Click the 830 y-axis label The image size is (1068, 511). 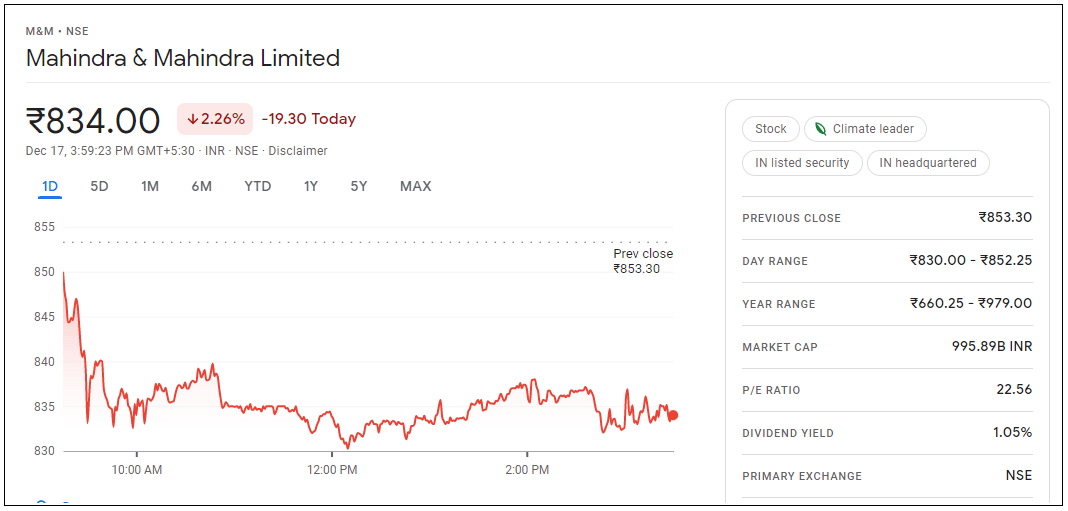(x=44, y=451)
